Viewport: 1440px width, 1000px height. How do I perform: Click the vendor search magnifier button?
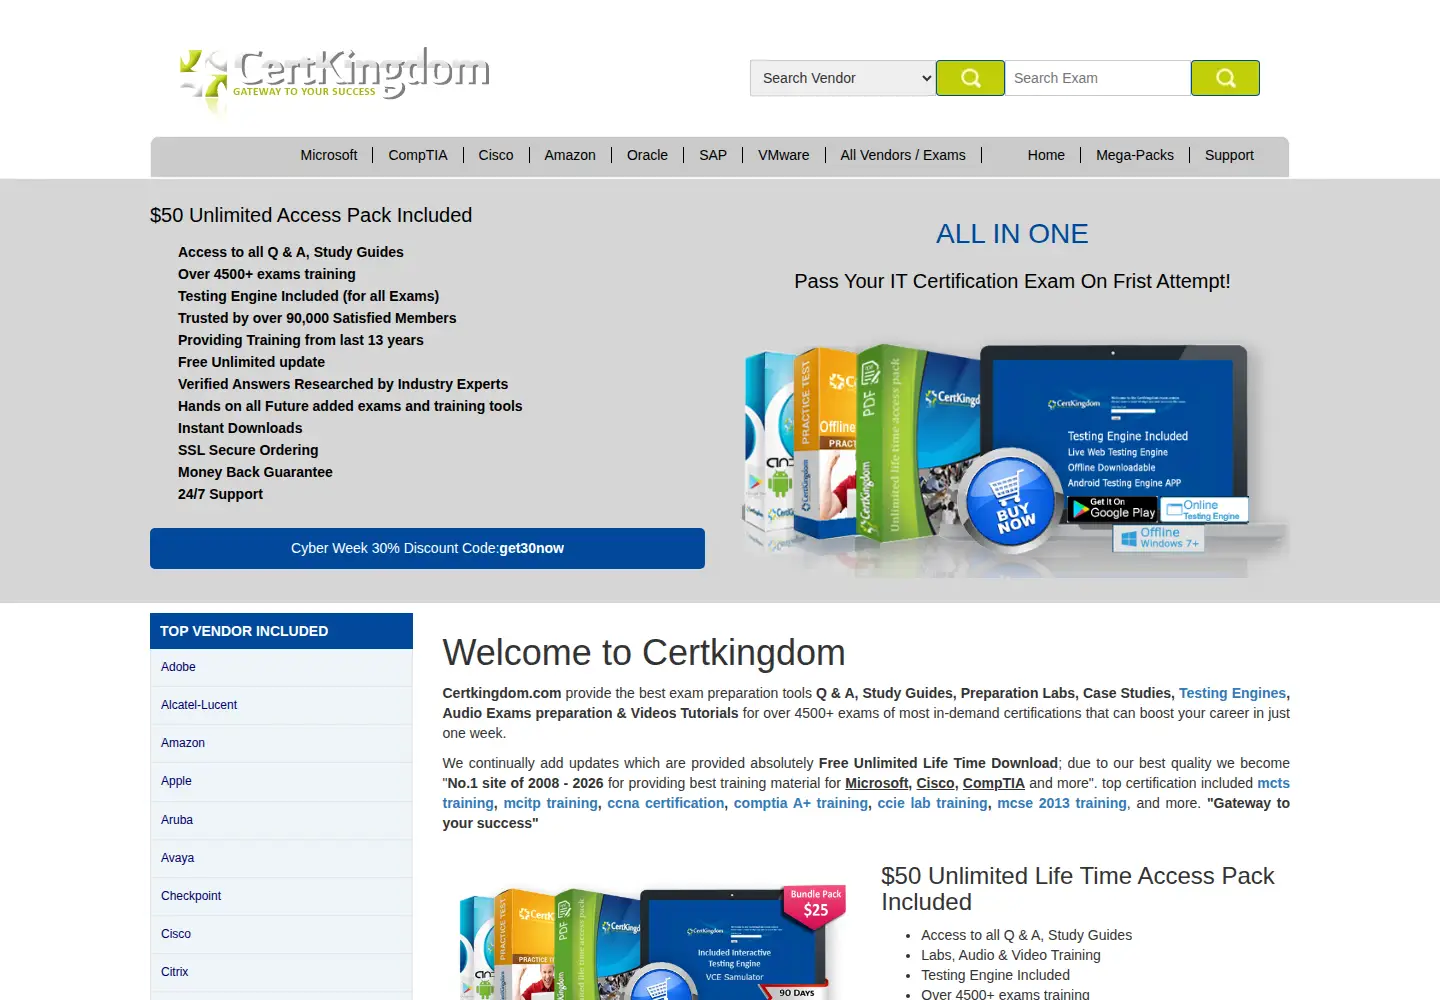[x=970, y=78]
